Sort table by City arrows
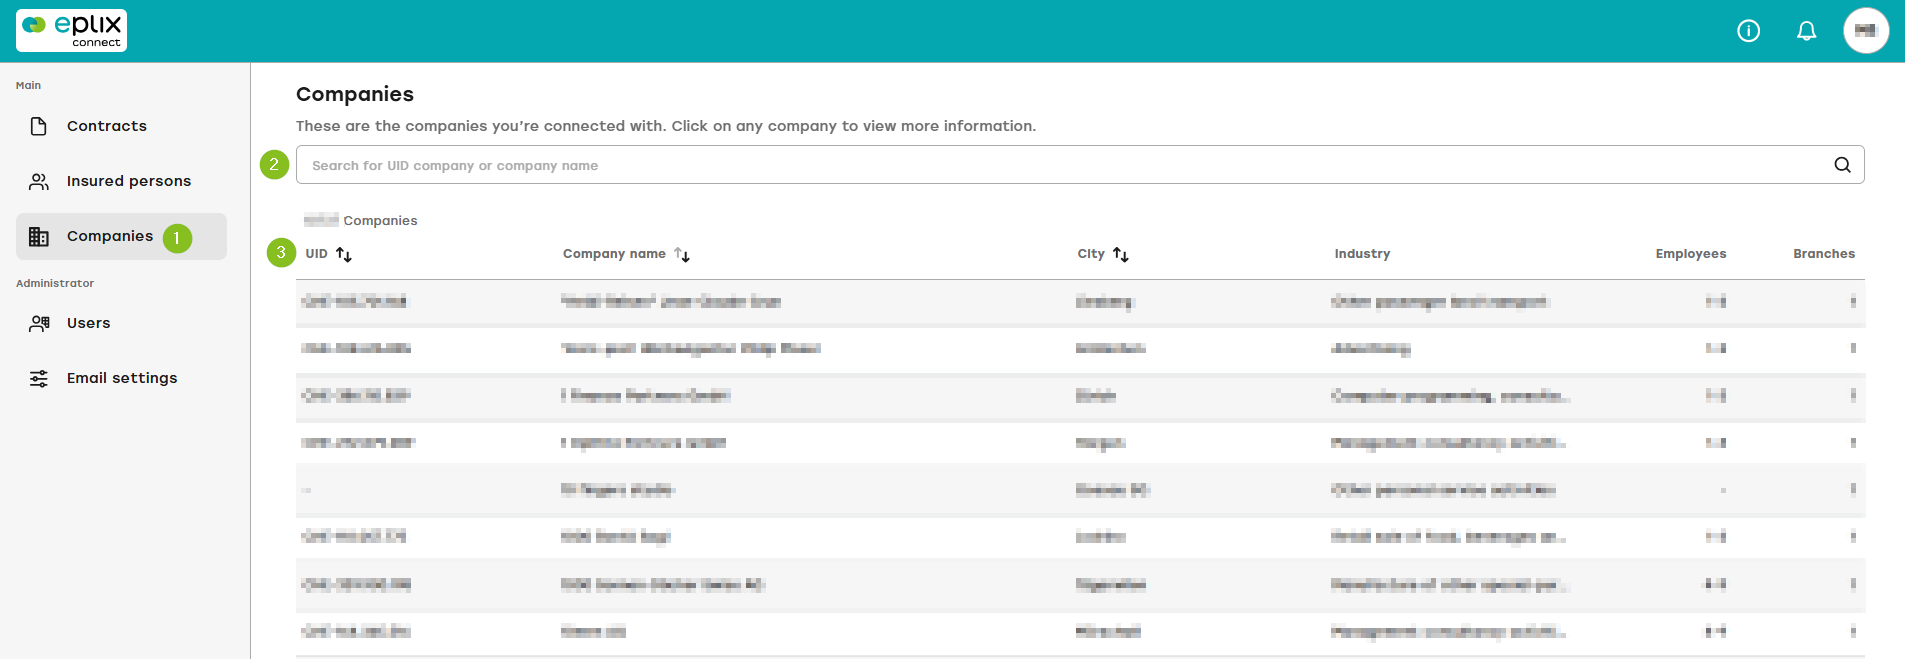 (x=1121, y=254)
